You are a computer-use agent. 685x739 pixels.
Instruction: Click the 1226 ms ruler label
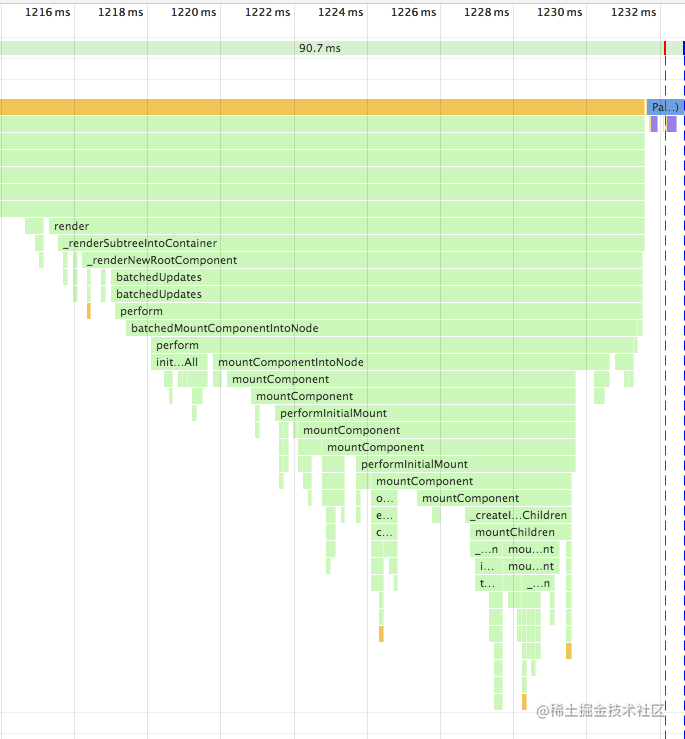click(x=413, y=12)
